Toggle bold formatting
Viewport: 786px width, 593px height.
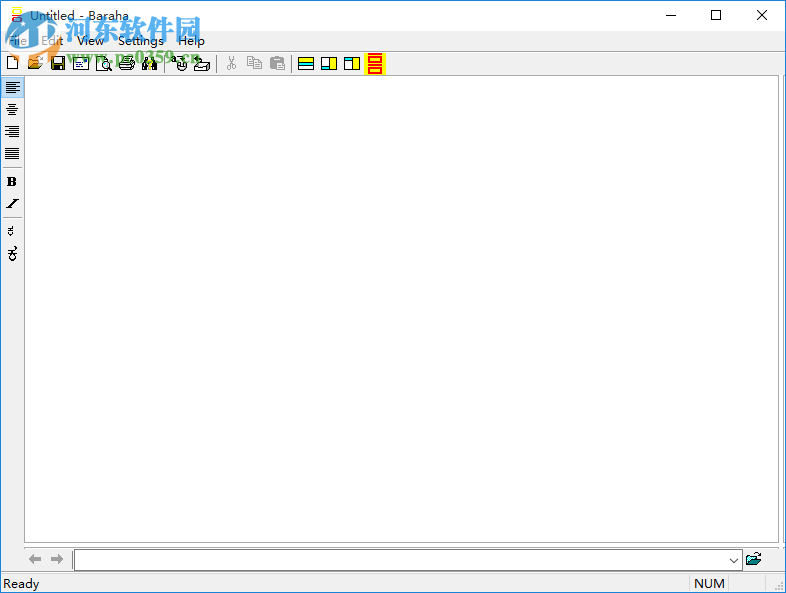point(12,181)
